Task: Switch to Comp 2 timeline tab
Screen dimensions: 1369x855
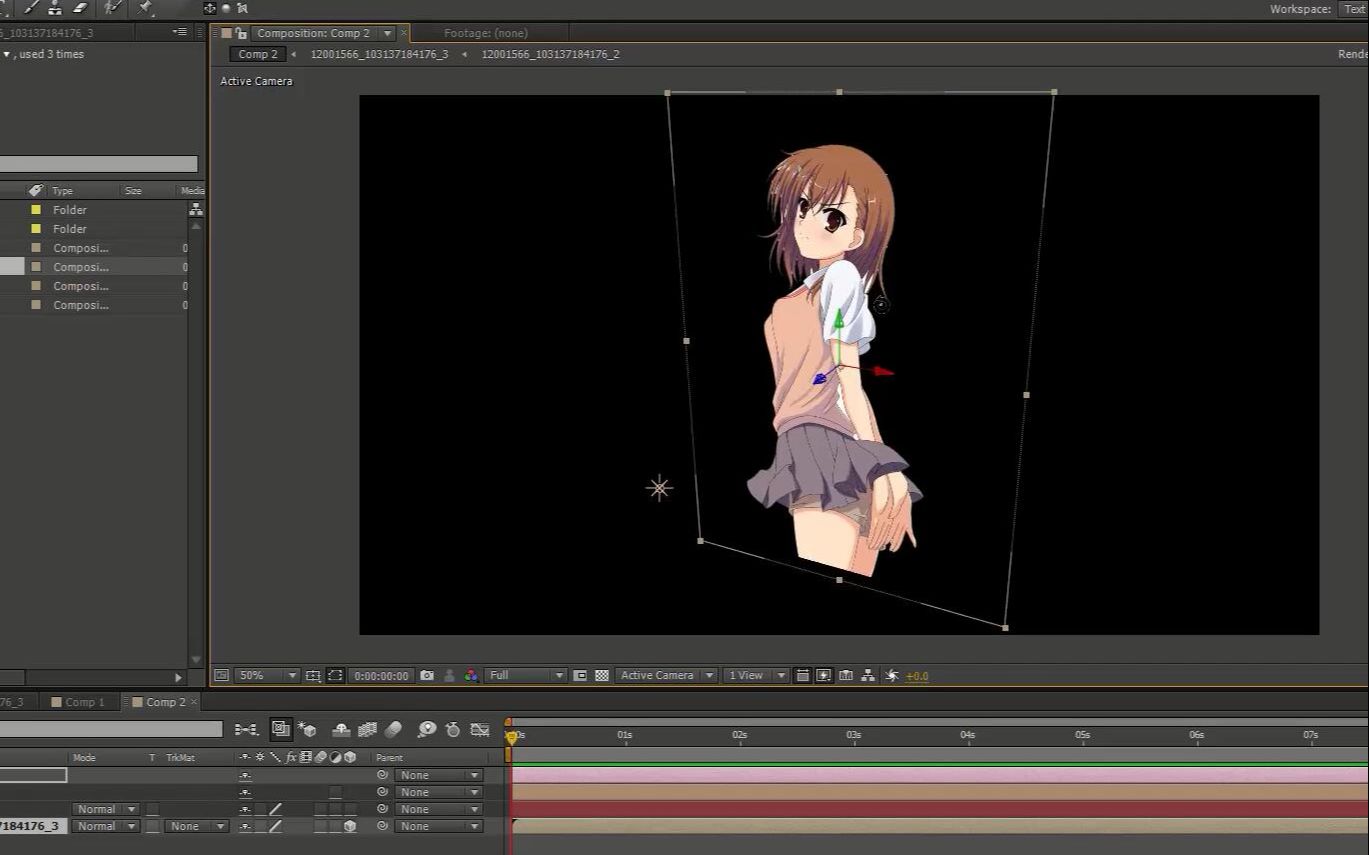Action: (165, 702)
